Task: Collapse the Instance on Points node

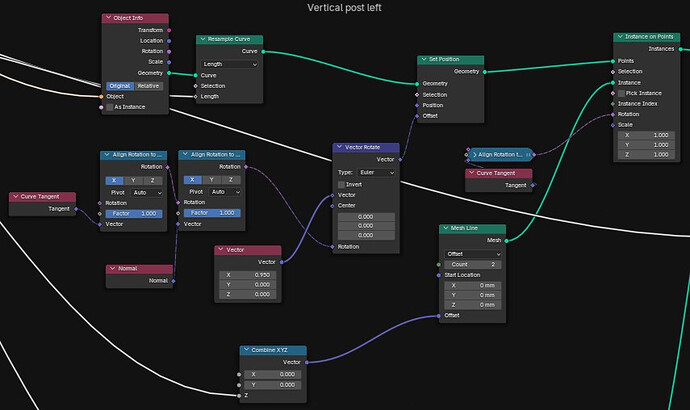Action: (620, 37)
